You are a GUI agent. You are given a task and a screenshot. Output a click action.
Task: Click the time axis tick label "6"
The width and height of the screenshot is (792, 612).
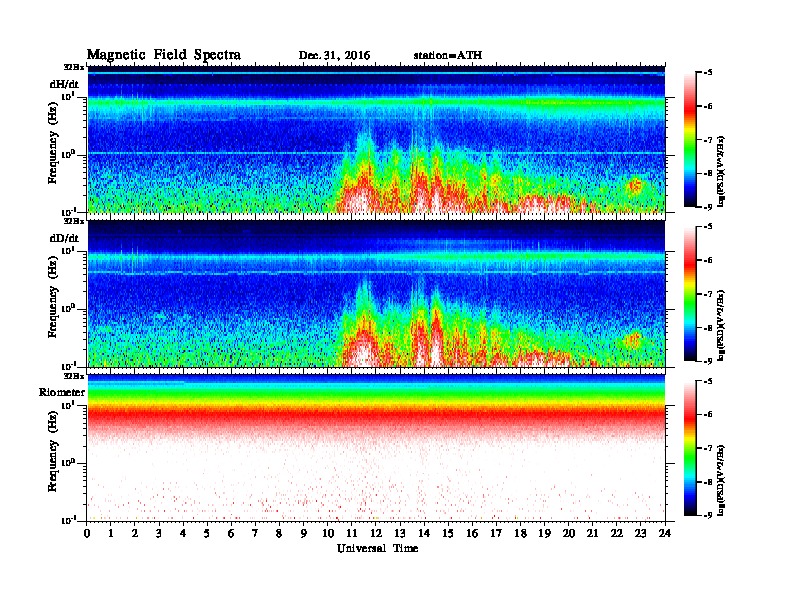pos(231,533)
